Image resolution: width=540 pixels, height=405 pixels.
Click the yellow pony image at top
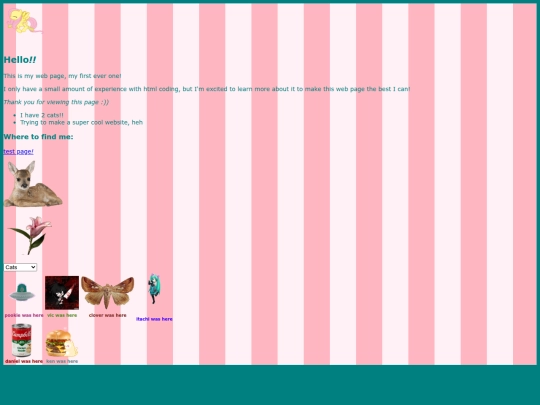point(23,21)
